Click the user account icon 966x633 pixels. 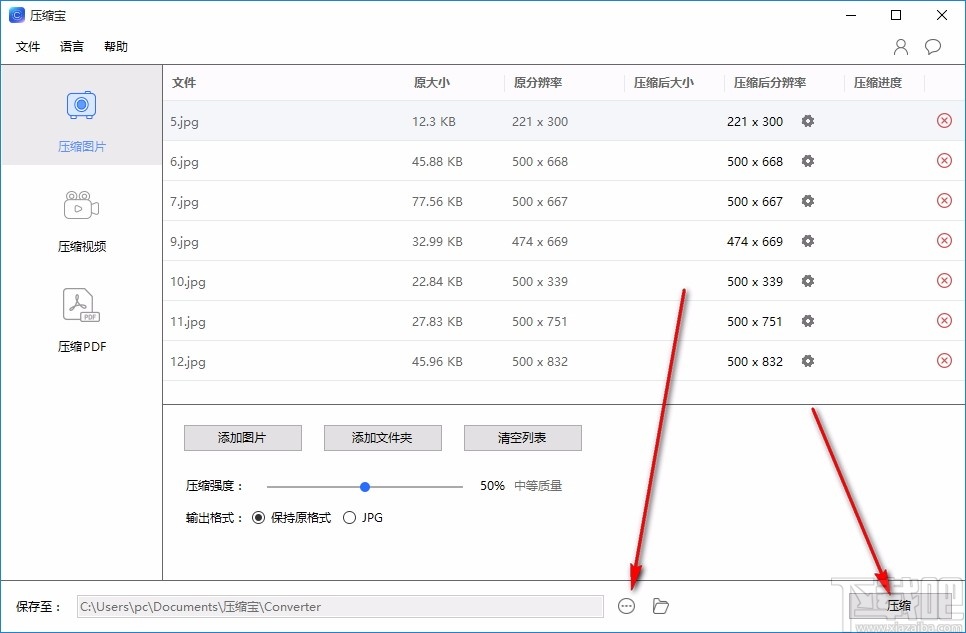899,46
